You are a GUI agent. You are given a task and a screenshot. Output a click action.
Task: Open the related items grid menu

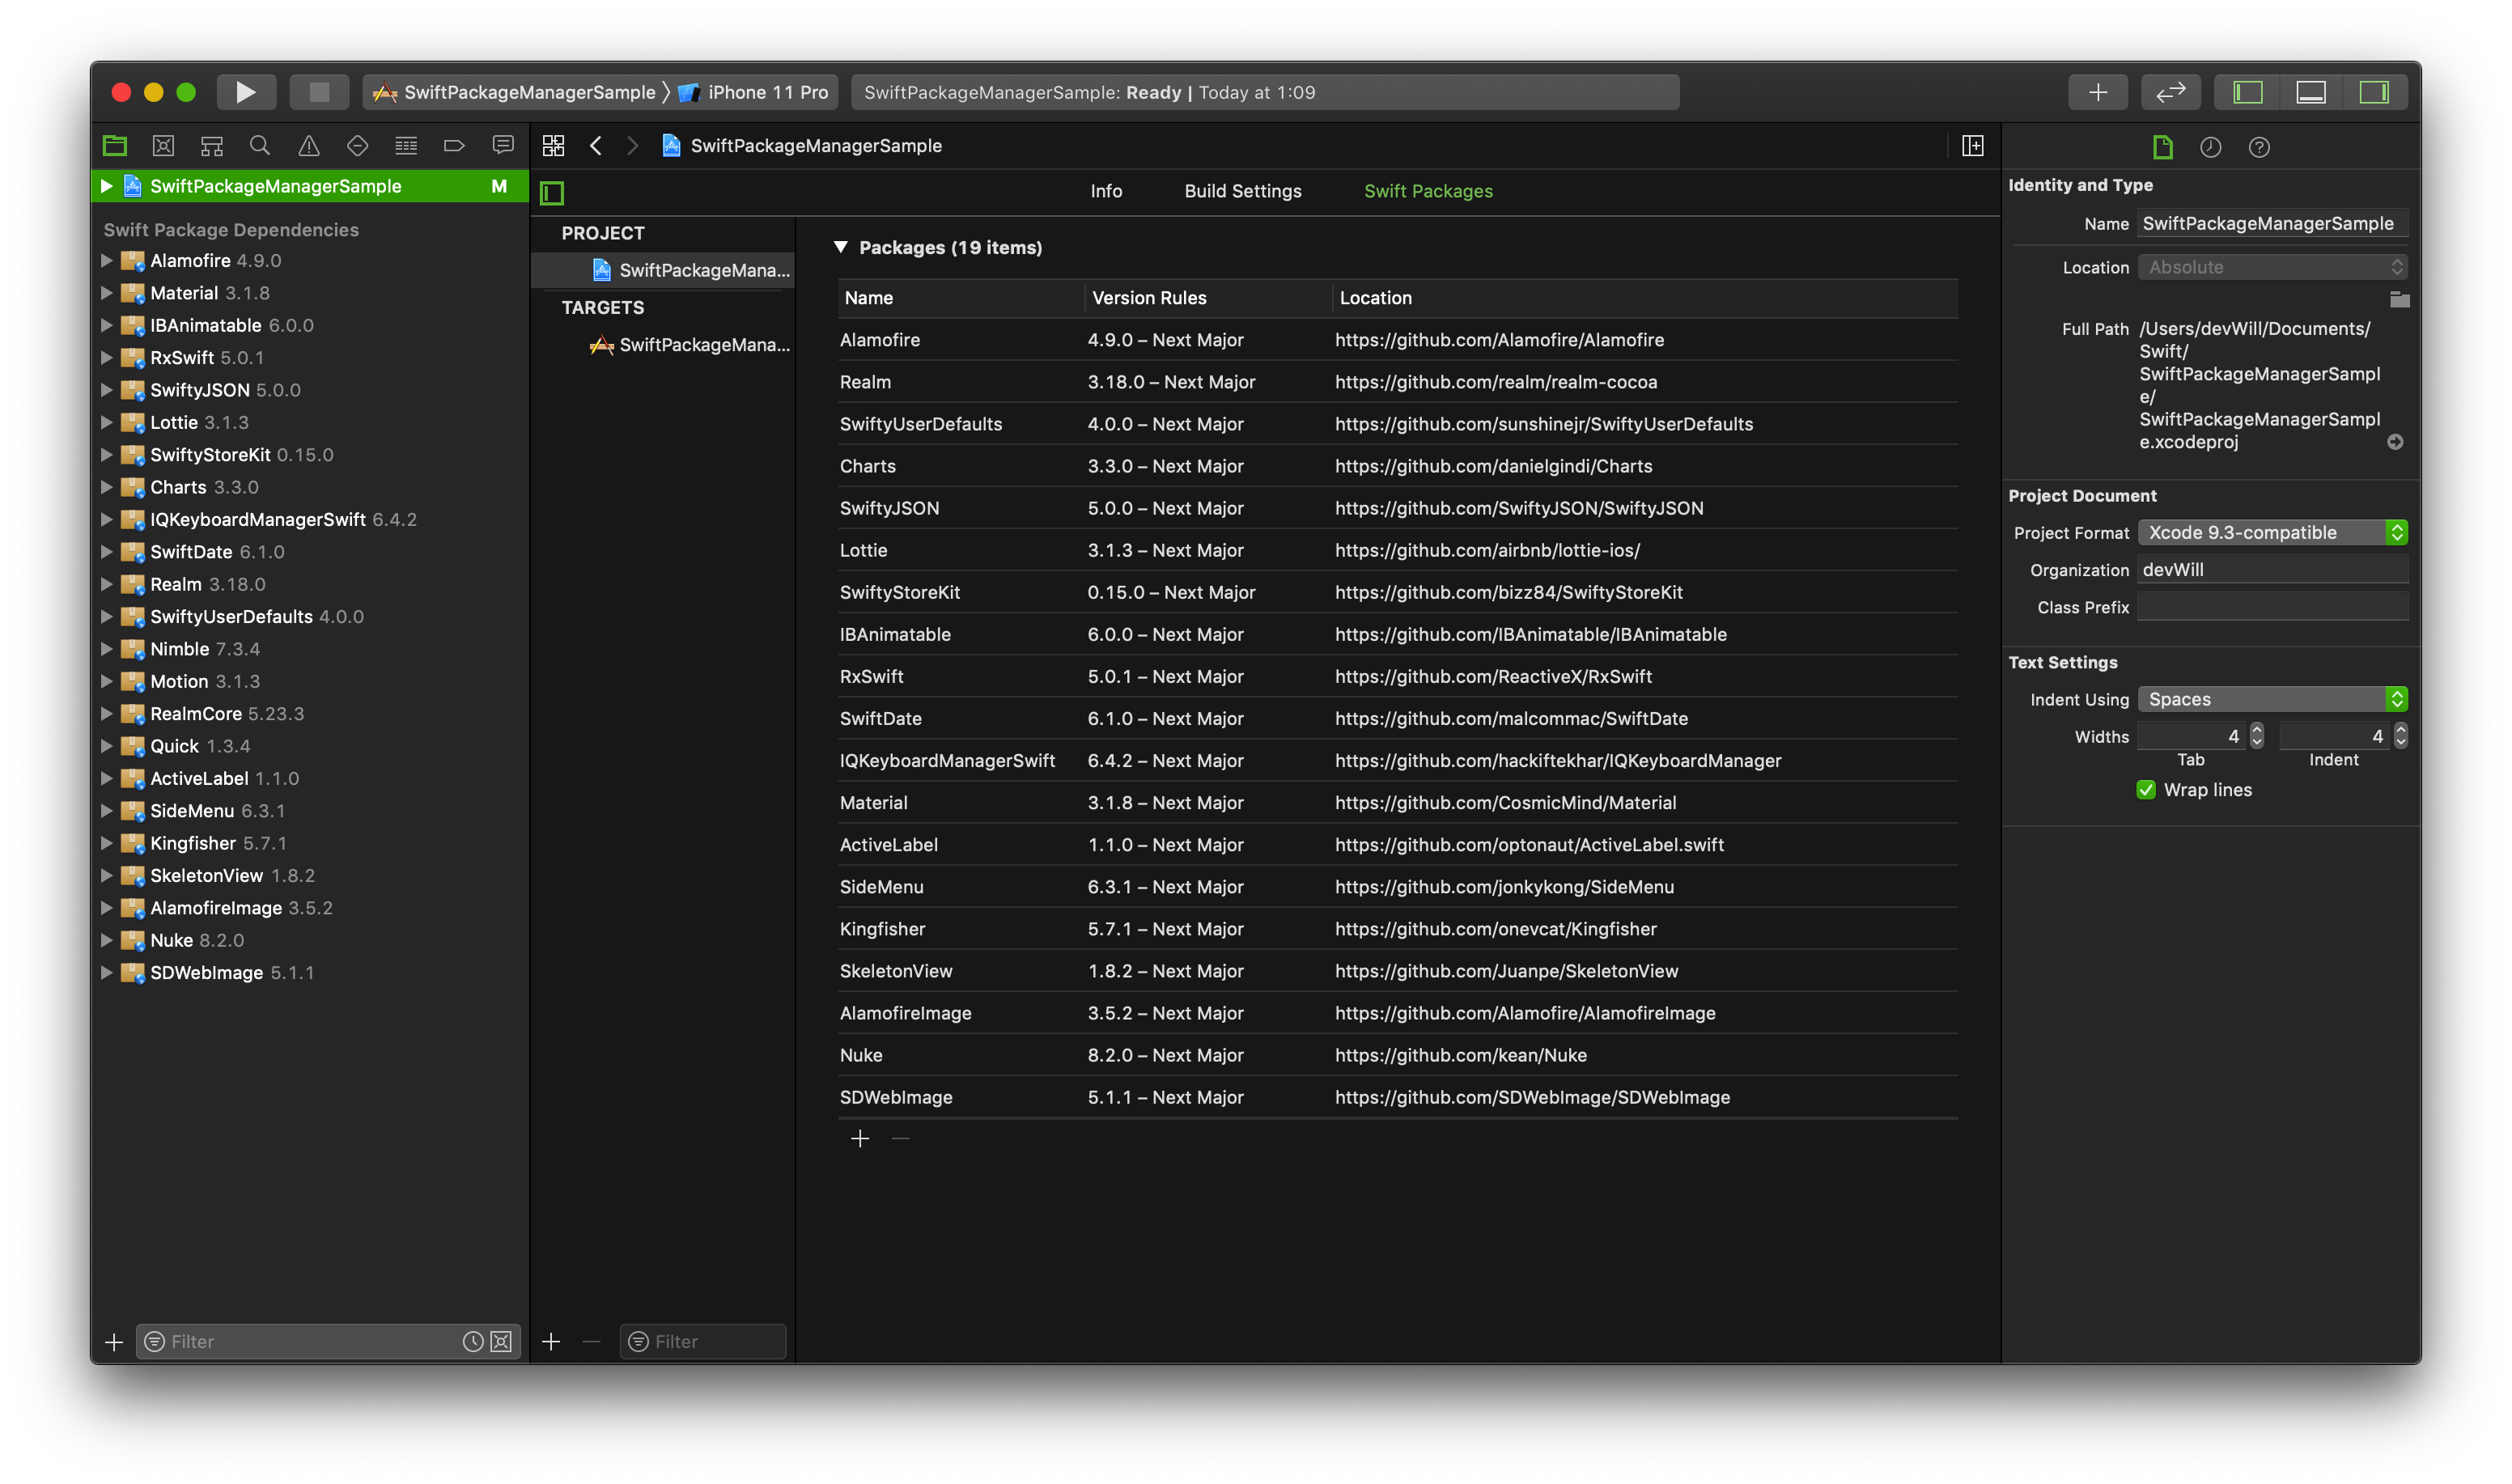pos(553,146)
